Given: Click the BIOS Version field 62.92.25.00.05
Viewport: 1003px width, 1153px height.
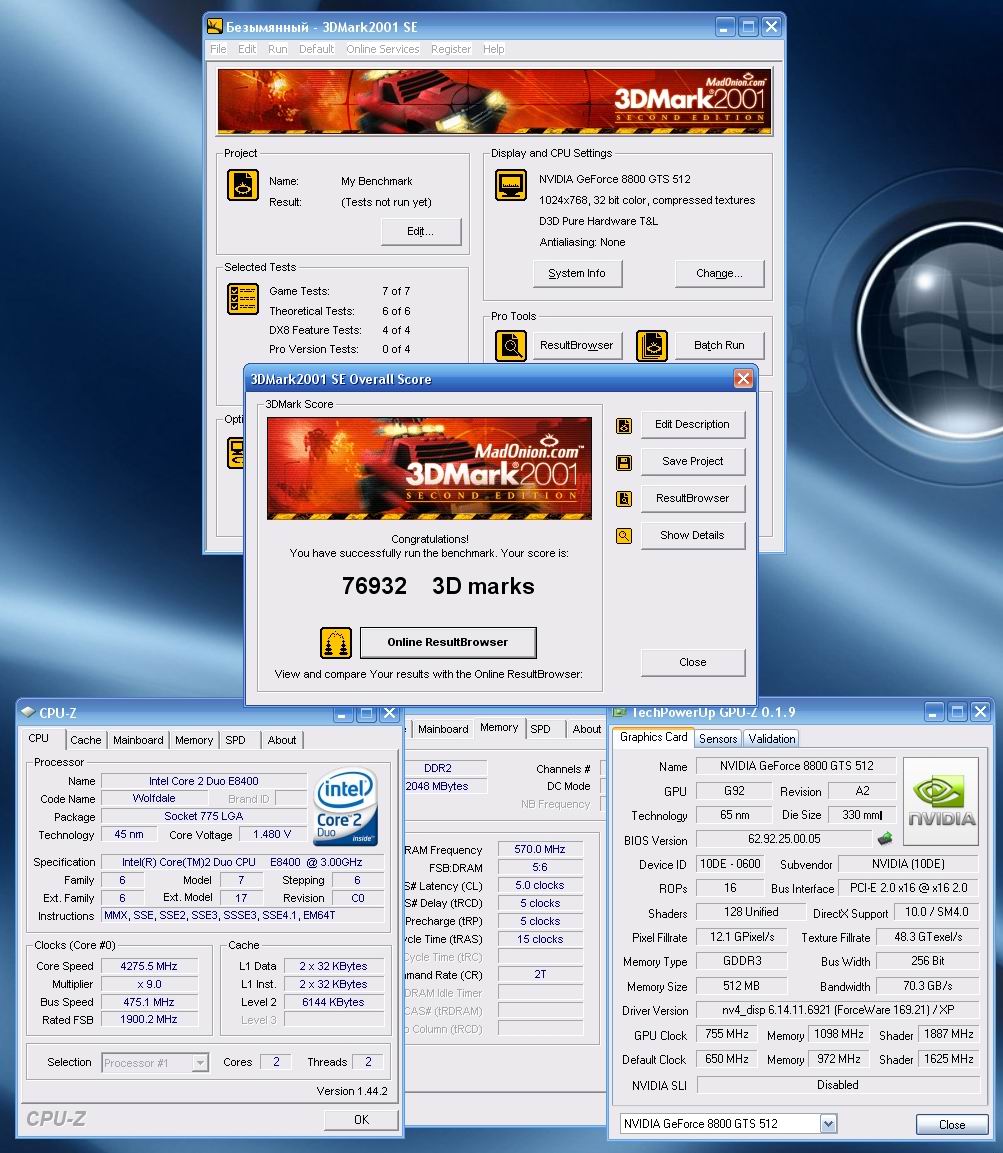Looking at the screenshot, I should [784, 839].
